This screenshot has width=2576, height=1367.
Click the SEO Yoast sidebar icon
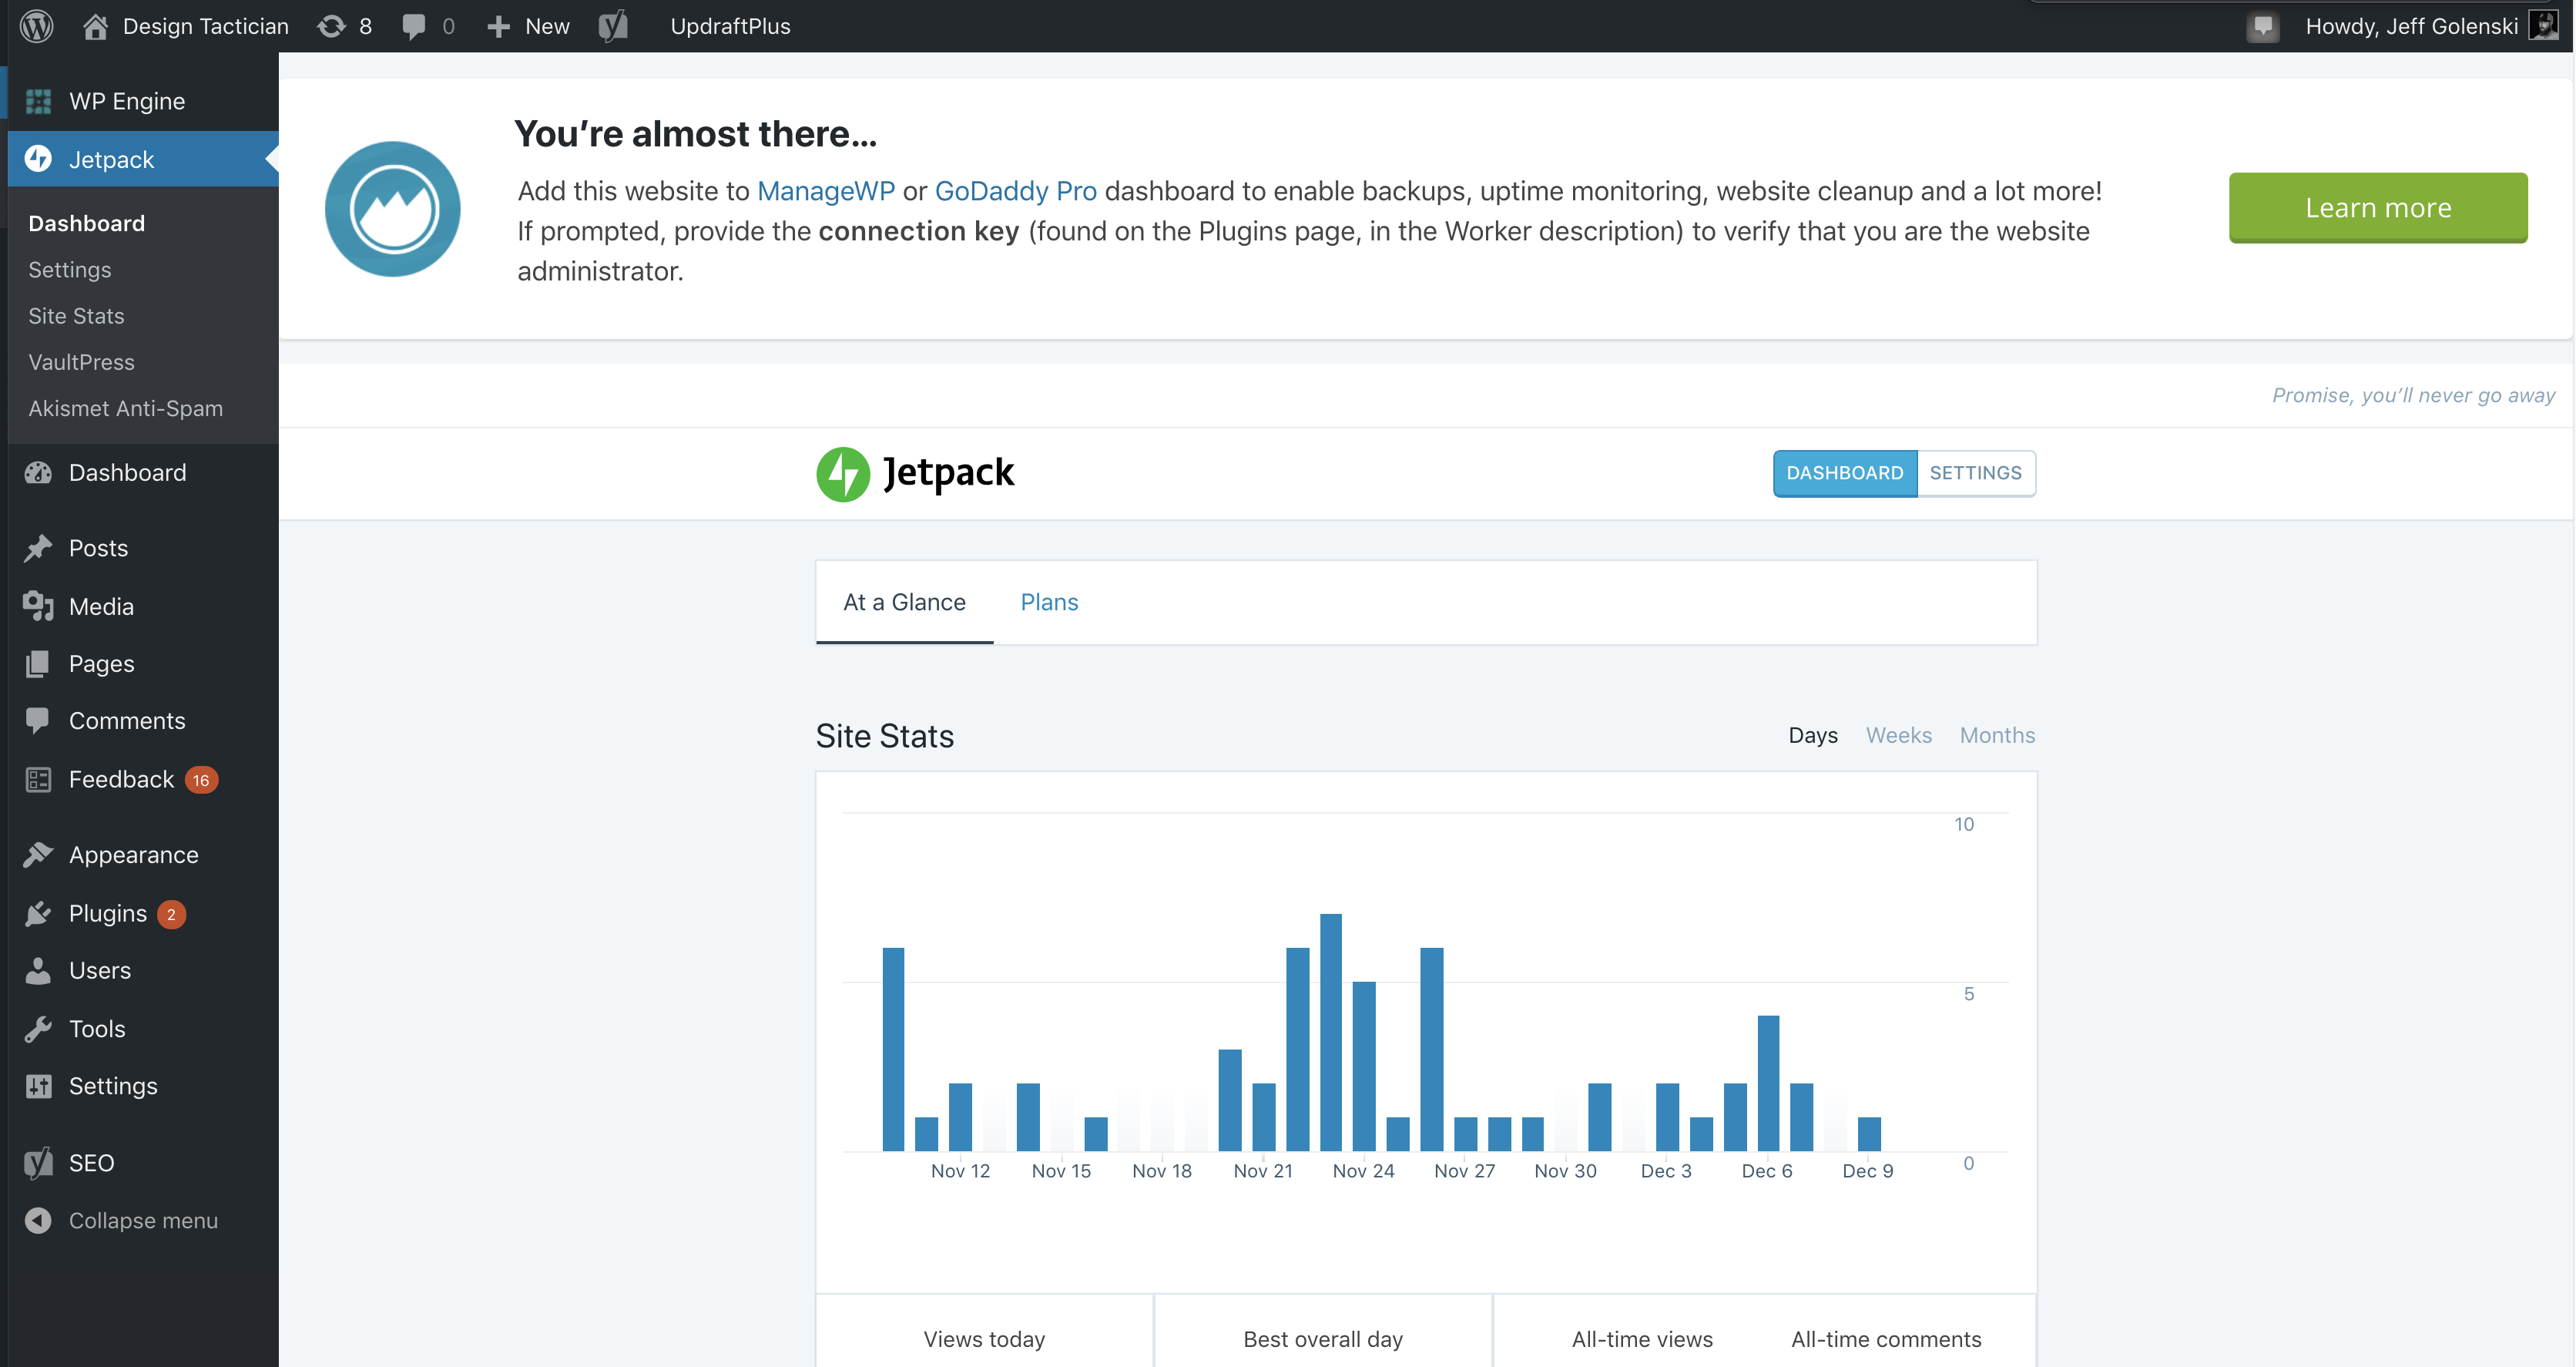coord(38,1163)
